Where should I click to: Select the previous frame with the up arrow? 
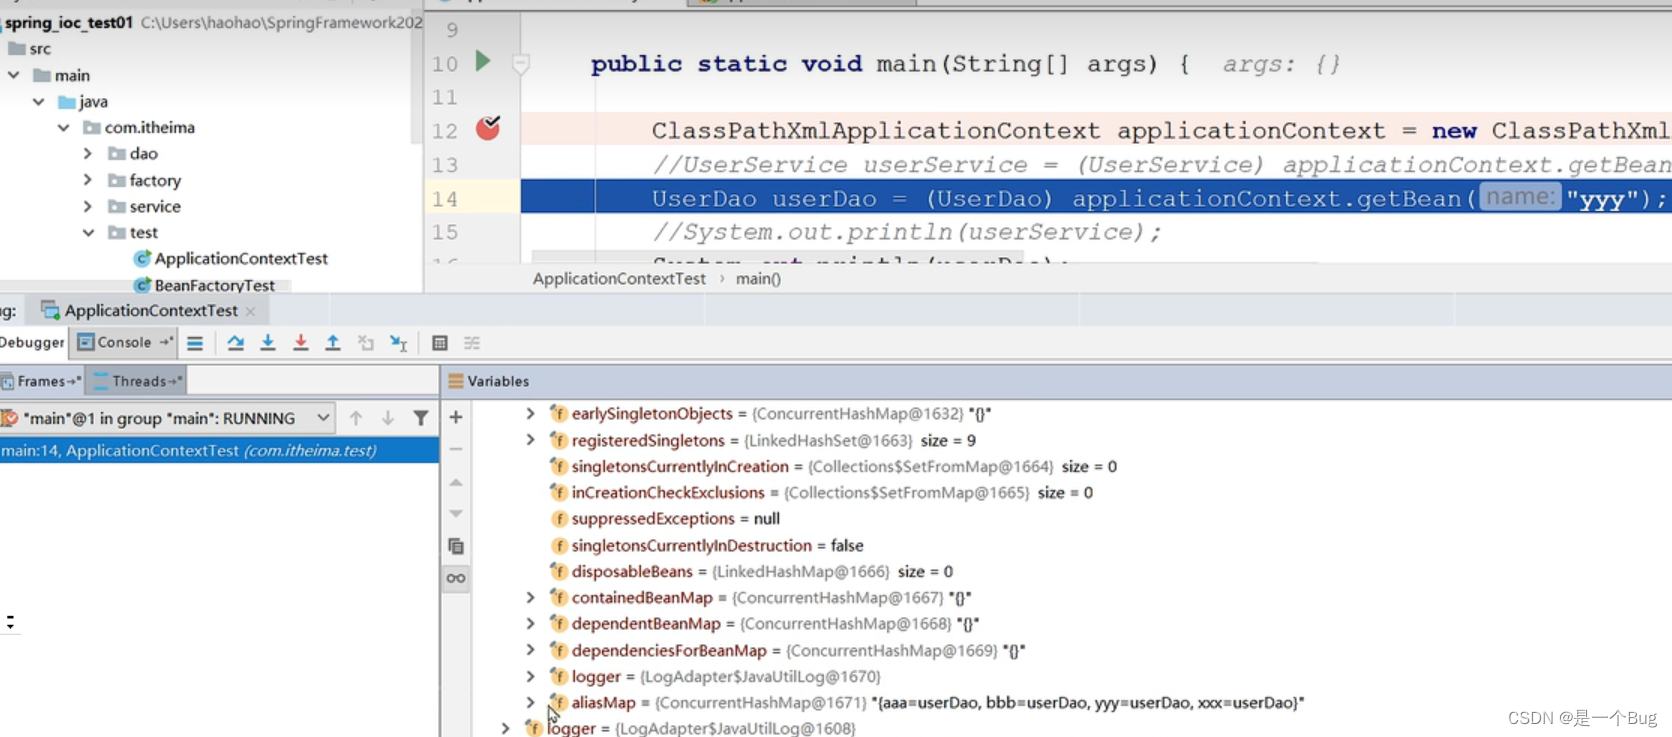(x=356, y=418)
